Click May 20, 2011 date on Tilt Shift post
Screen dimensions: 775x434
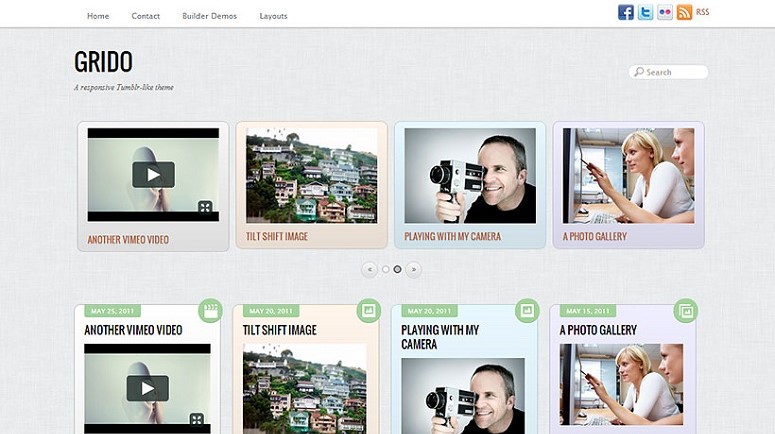[271, 311]
